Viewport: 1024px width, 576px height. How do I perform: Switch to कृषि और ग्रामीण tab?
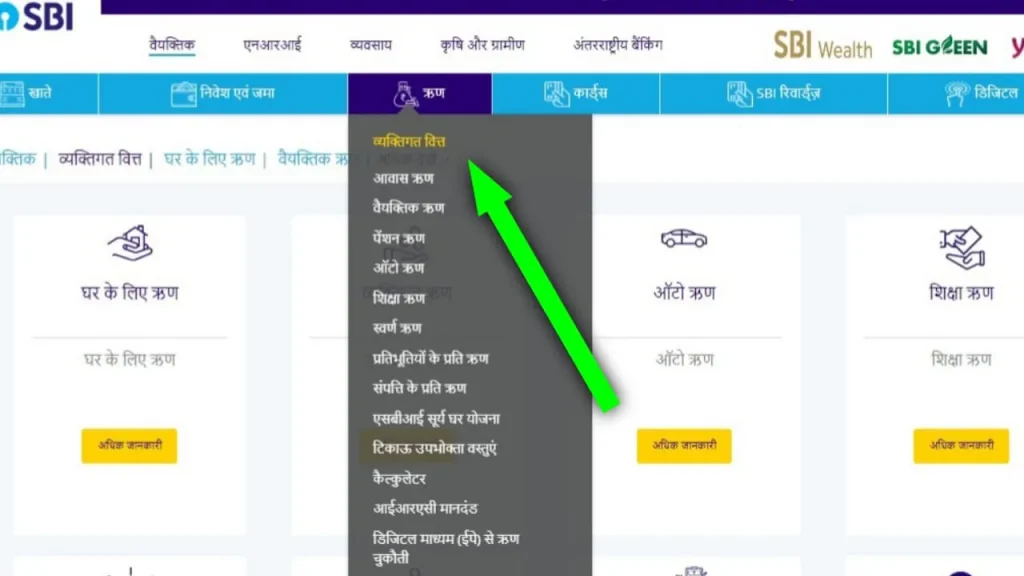(483, 45)
